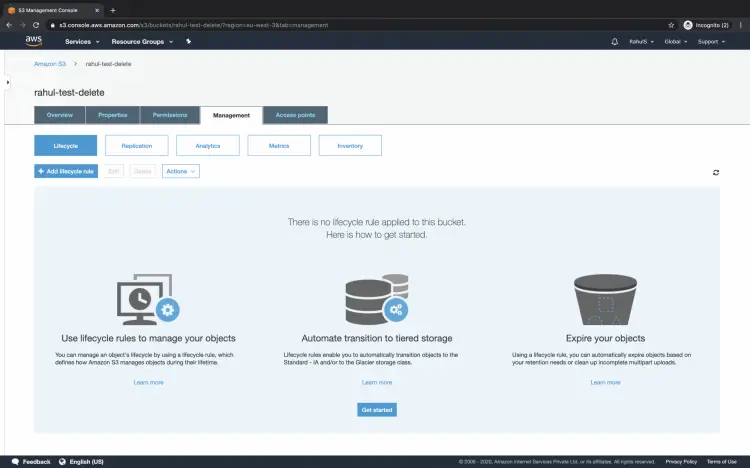Click the Add lifecycle rule button

click(x=66, y=171)
